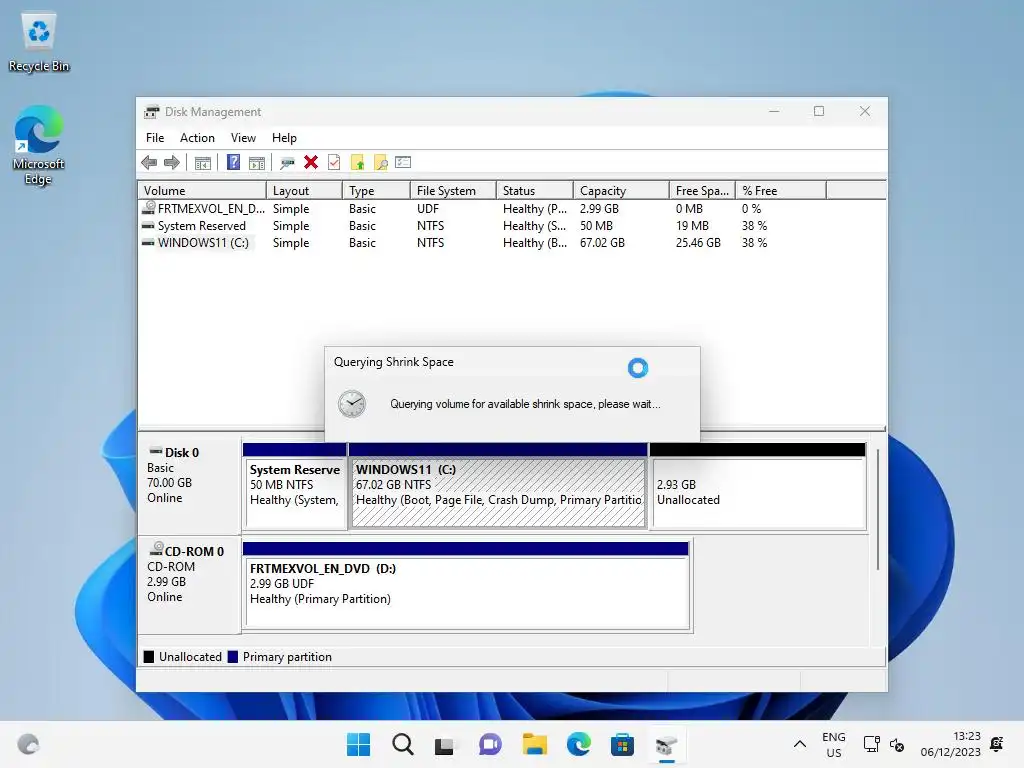Click the Disk 0 label panel
Image resolution: width=1024 pixels, height=768 pixels.
189,487
